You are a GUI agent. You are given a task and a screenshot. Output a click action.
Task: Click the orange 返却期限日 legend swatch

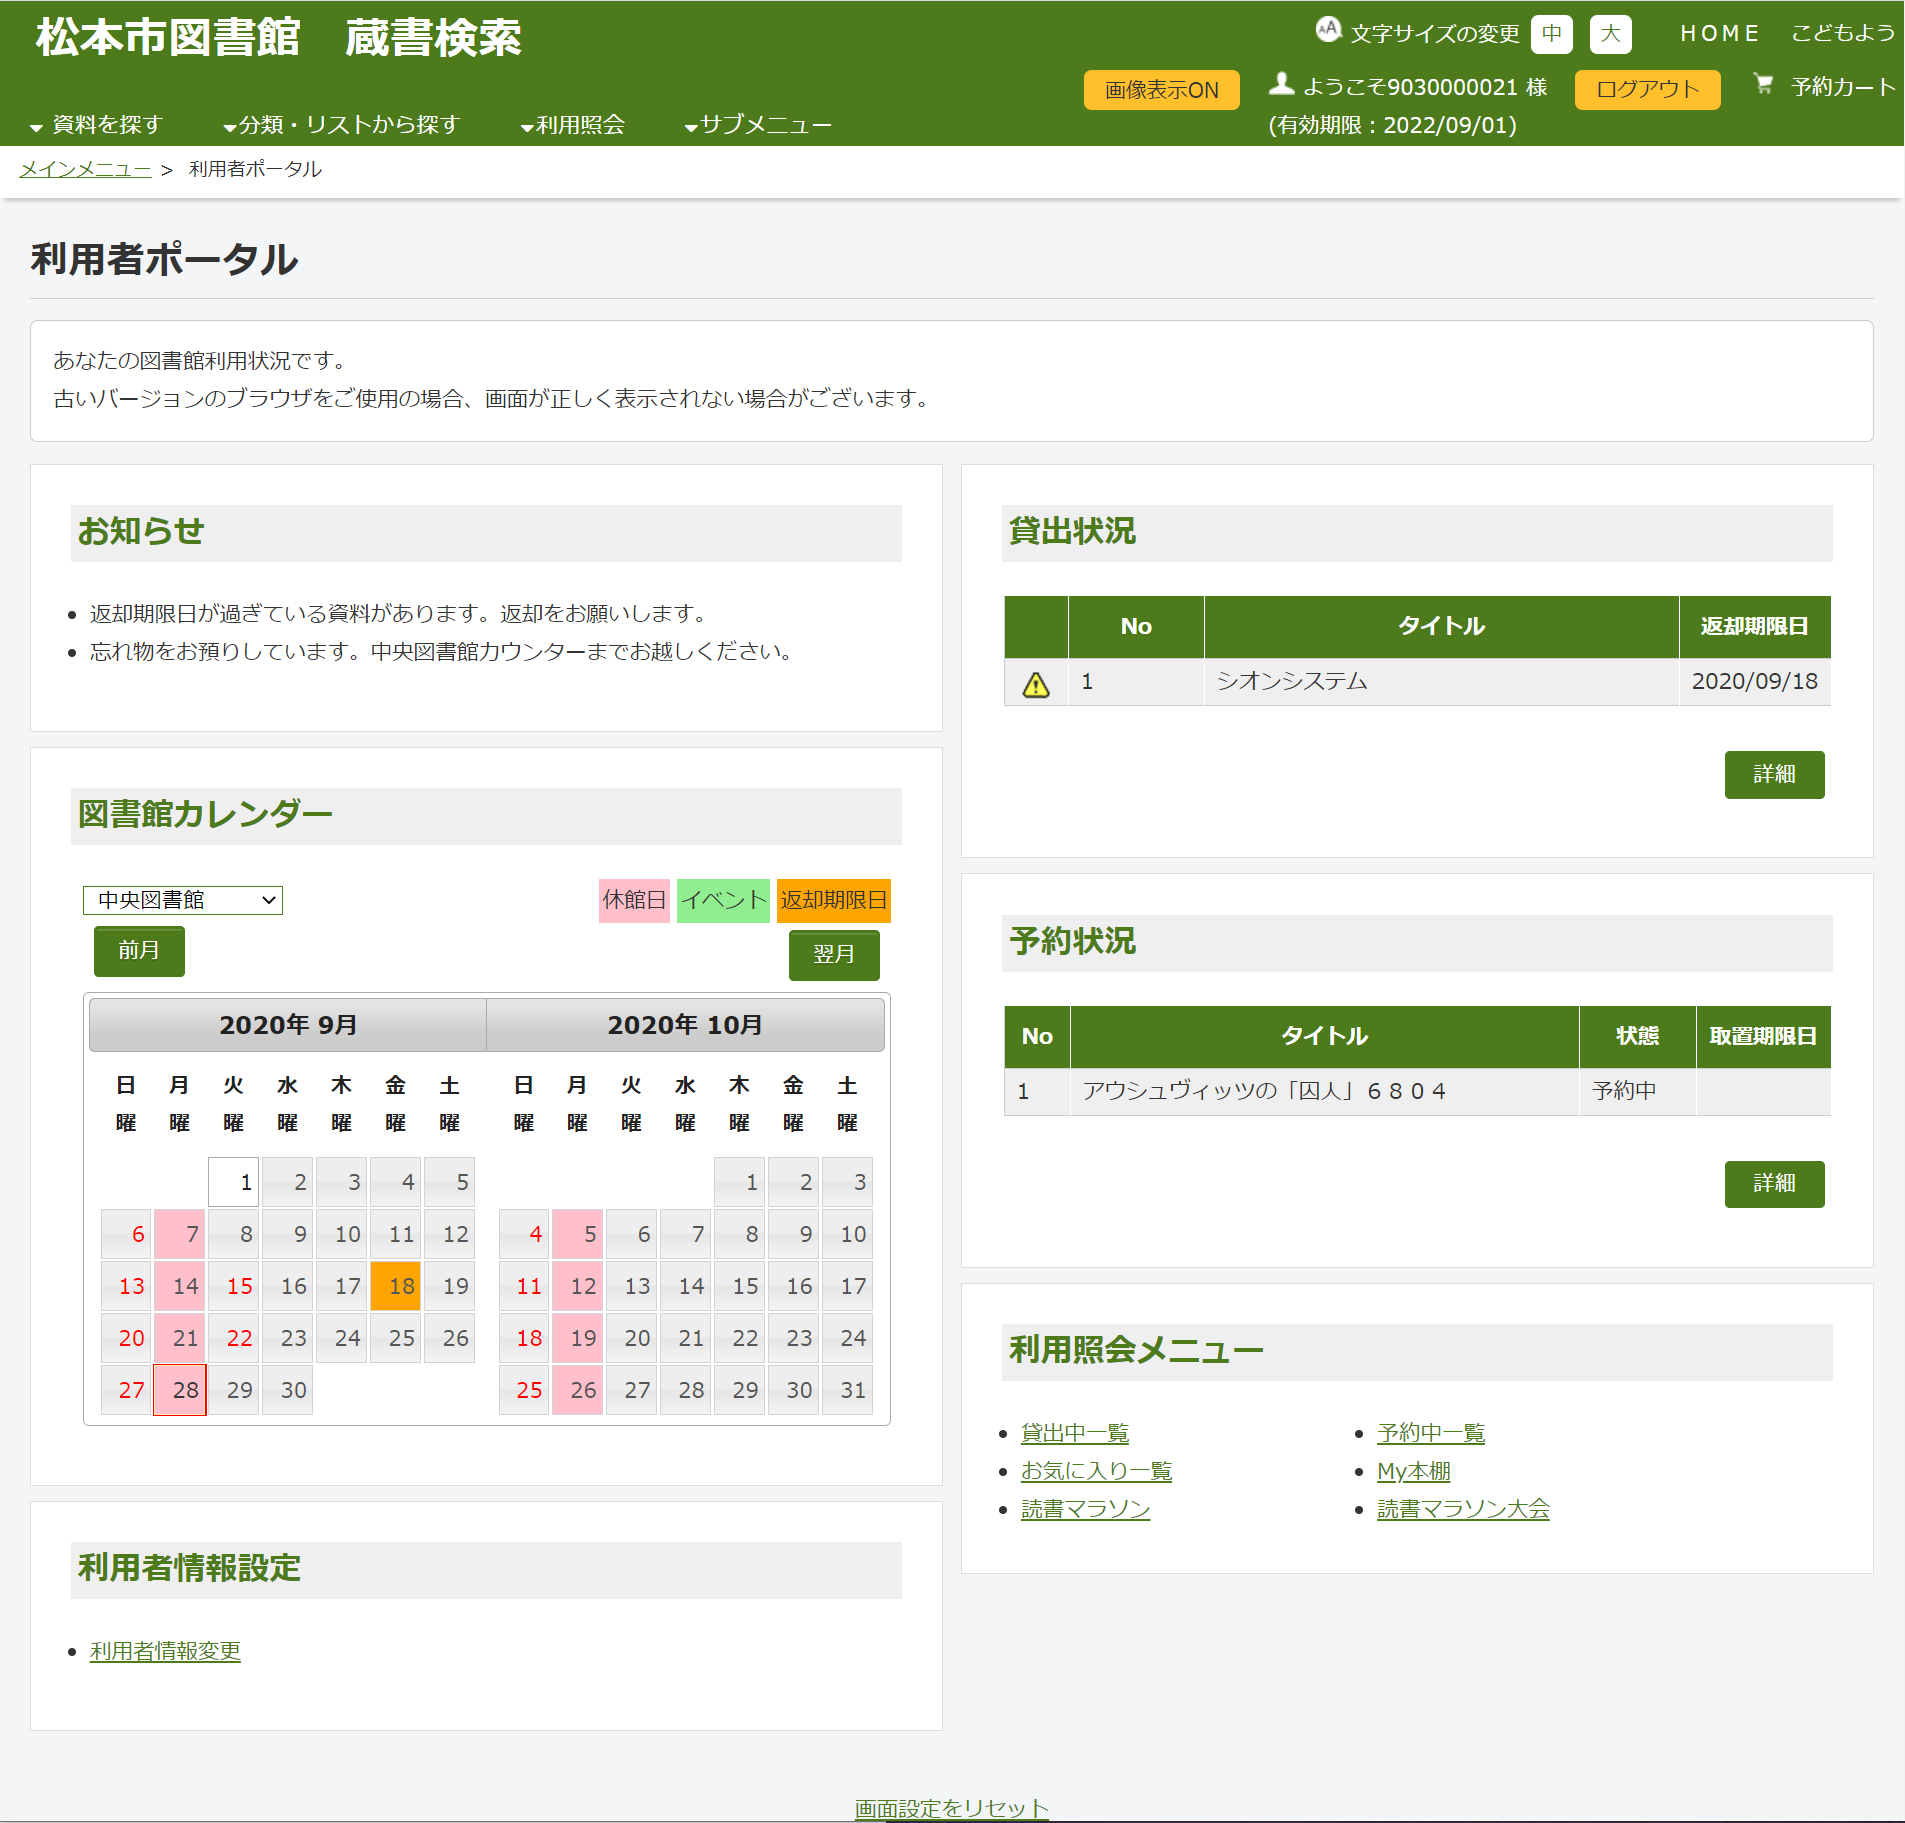[833, 900]
